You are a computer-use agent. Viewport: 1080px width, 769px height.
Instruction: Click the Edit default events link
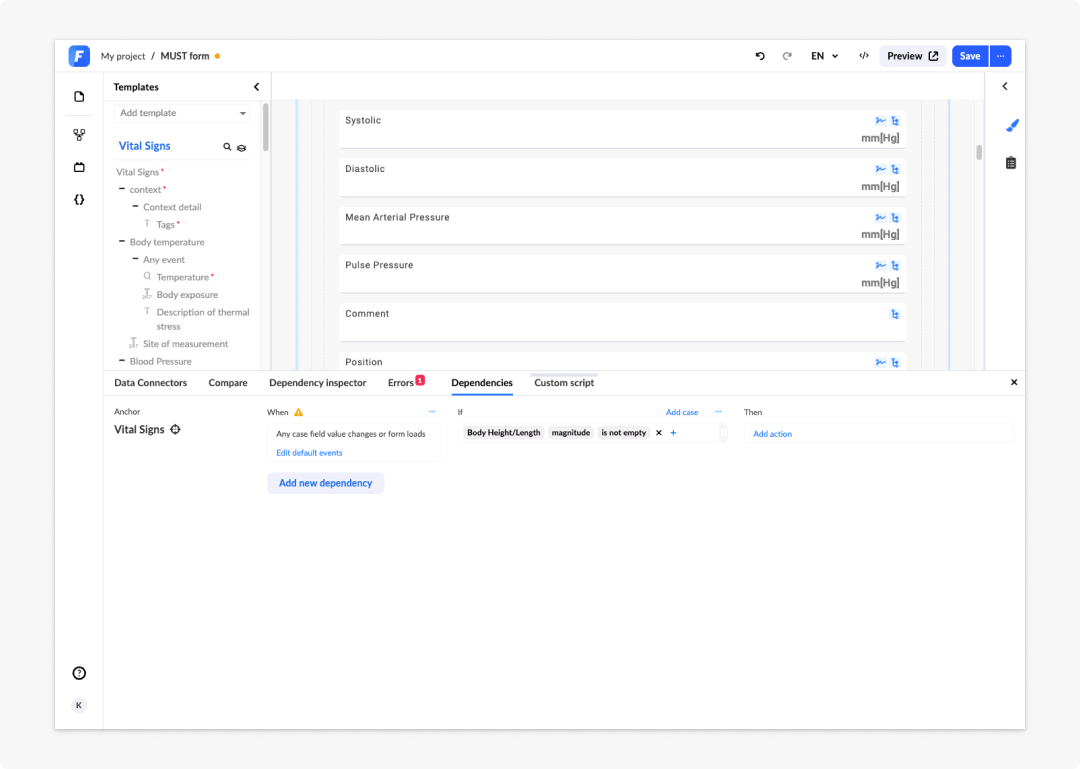(x=309, y=453)
